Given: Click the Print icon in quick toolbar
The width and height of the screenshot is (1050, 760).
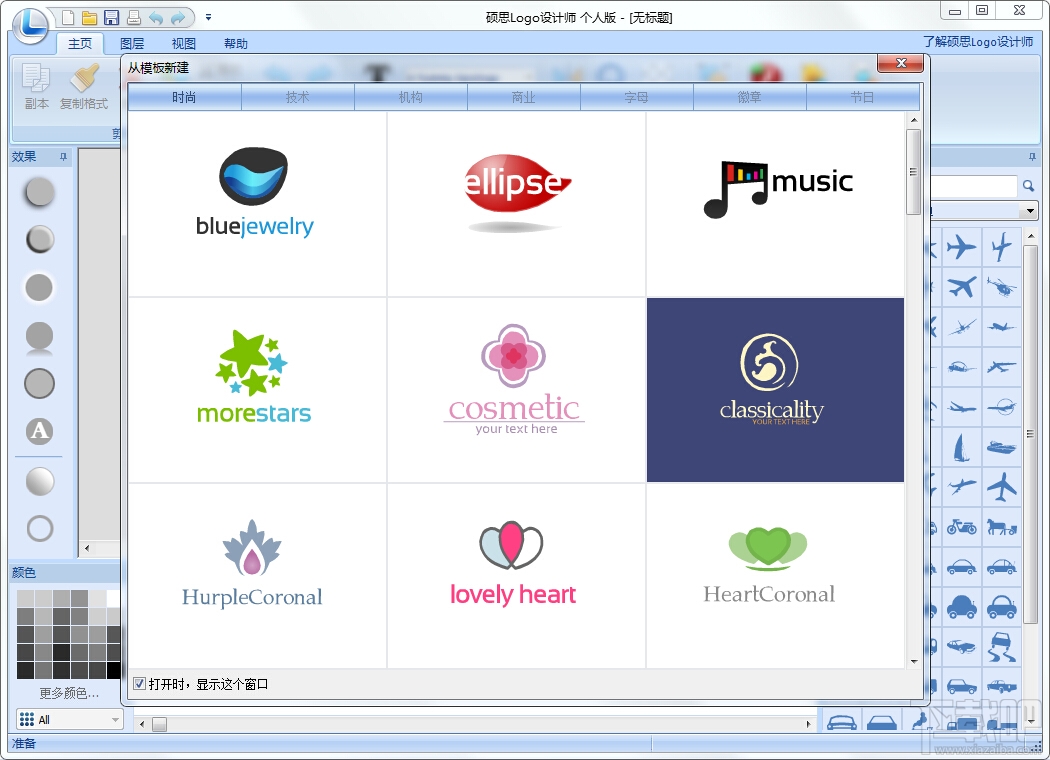Looking at the screenshot, I should coord(134,17).
